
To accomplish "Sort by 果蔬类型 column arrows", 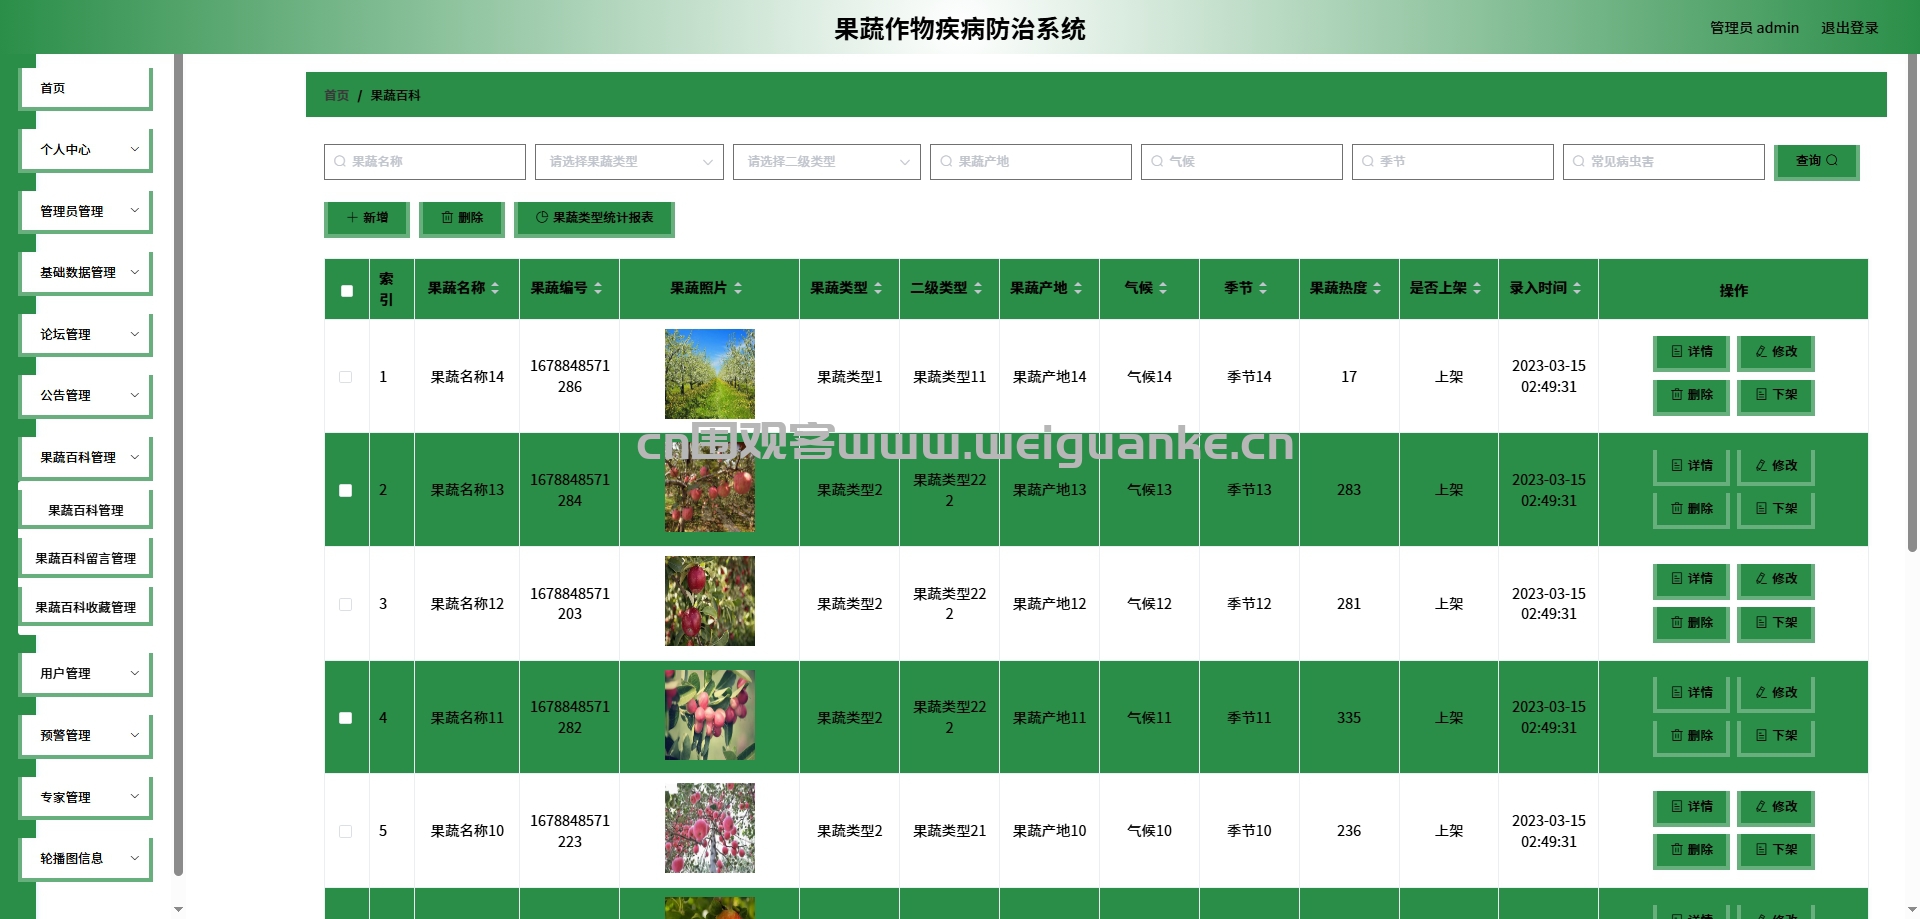I will pos(878,288).
